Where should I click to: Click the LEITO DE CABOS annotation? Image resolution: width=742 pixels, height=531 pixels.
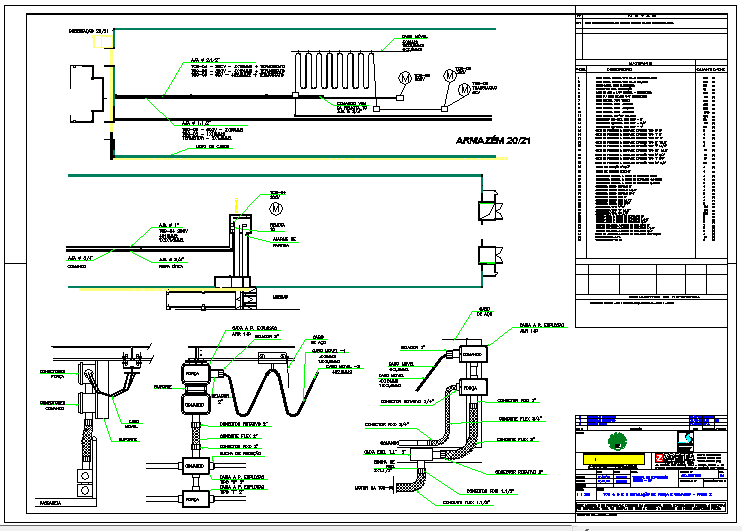209,145
